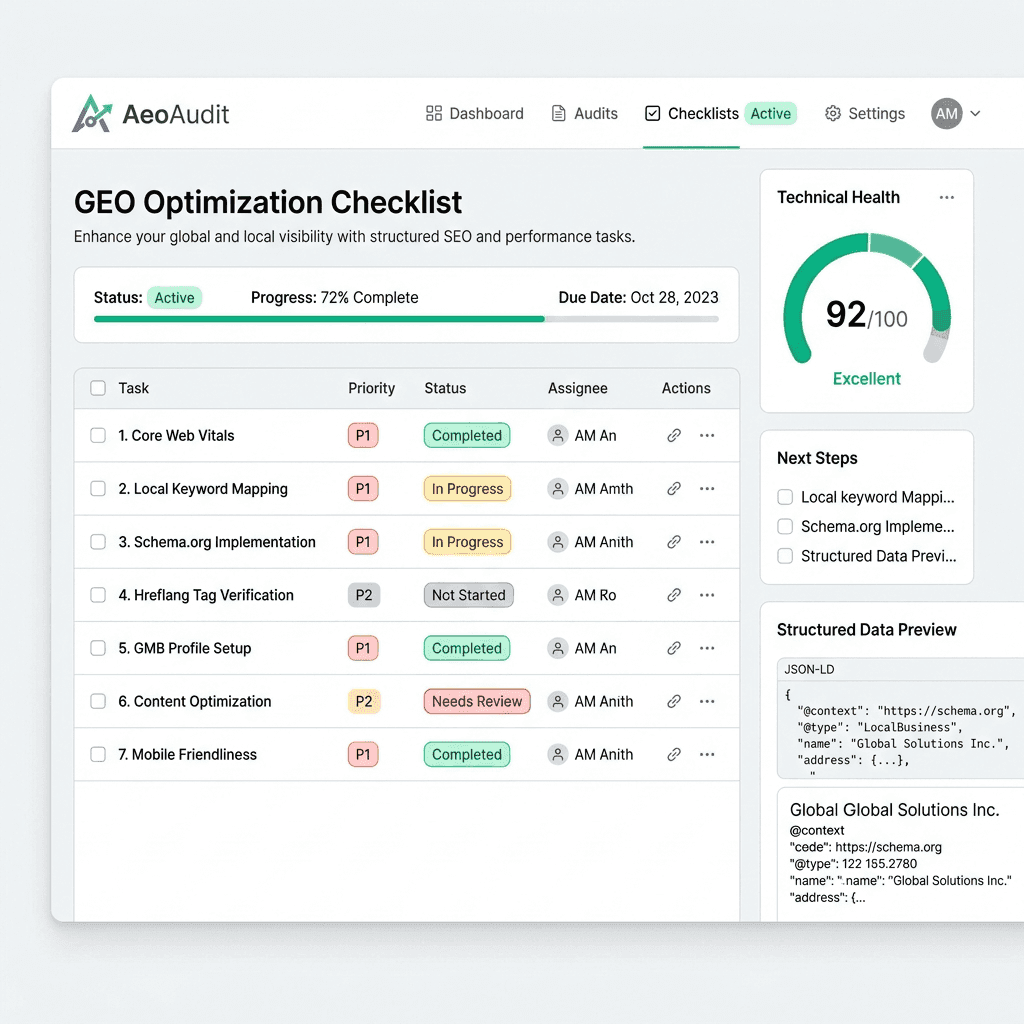The width and height of the screenshot is (1024, 1024).
Task: Open the Audits tab
Action: 584,114
